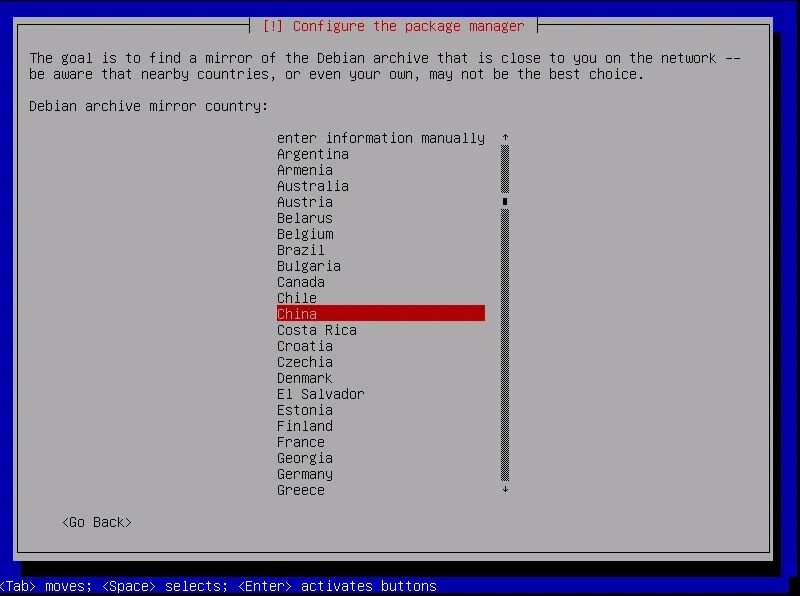Select Australia in the mirror list
800x596 pixels.
pos(381,186)
